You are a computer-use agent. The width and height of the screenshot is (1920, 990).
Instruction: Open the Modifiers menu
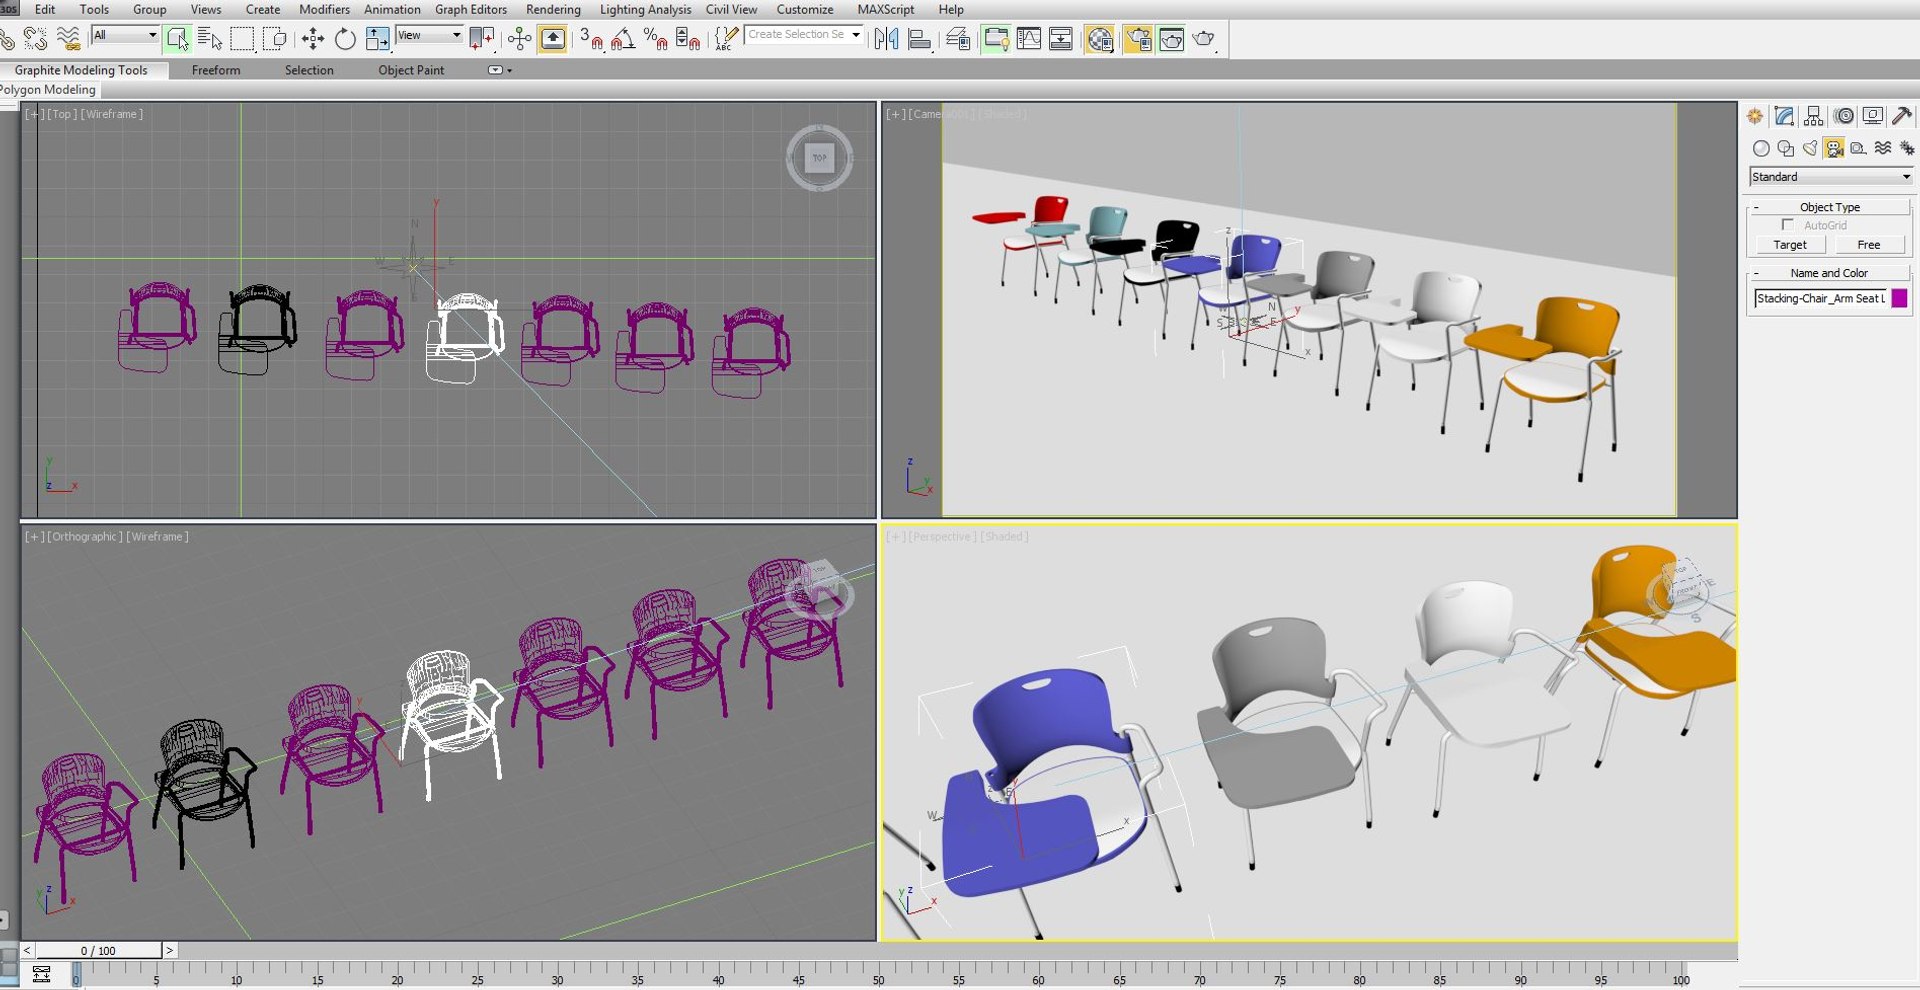pyautogui.click(x=324, y=9)
